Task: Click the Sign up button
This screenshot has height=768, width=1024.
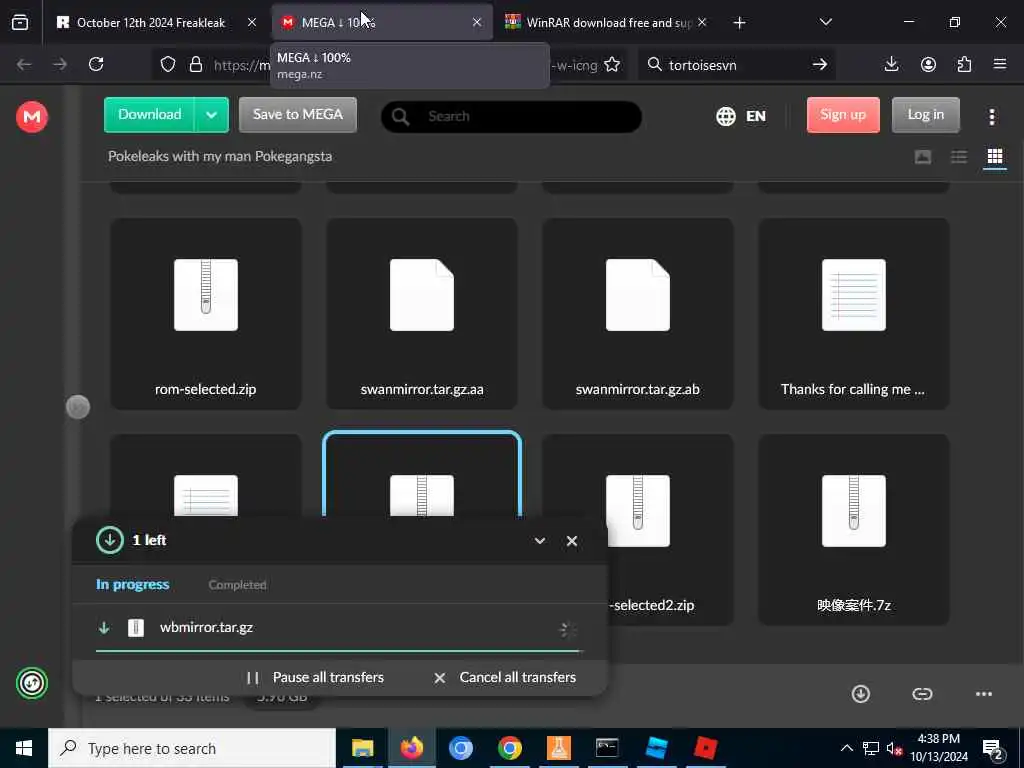Action: [x=843, y=114]
